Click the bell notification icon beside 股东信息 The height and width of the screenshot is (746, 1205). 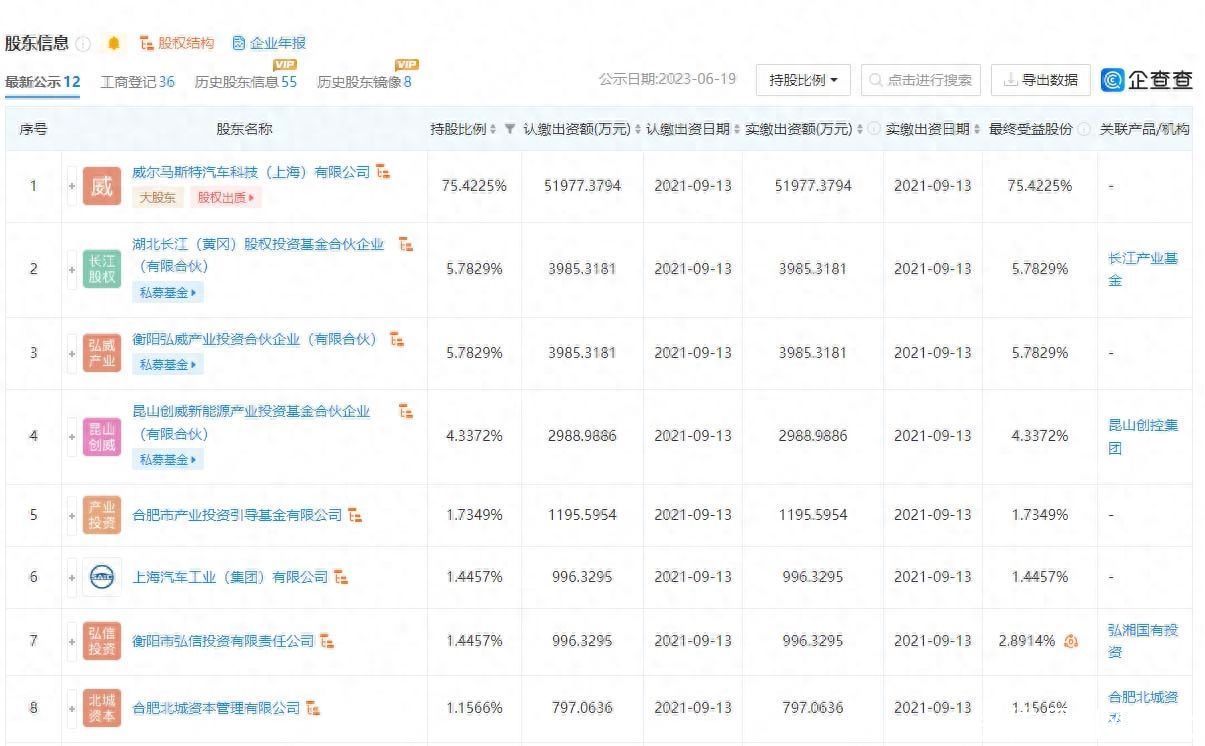113,43
